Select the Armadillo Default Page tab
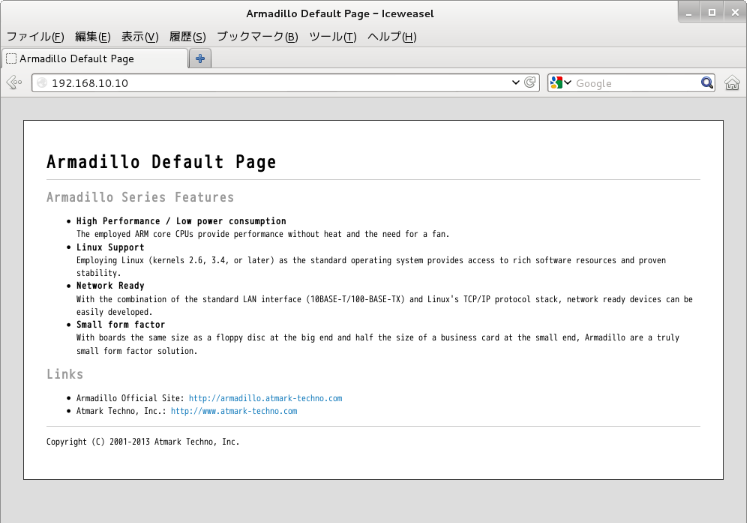Viewport: 747px width, 523px height. point(90,59)
